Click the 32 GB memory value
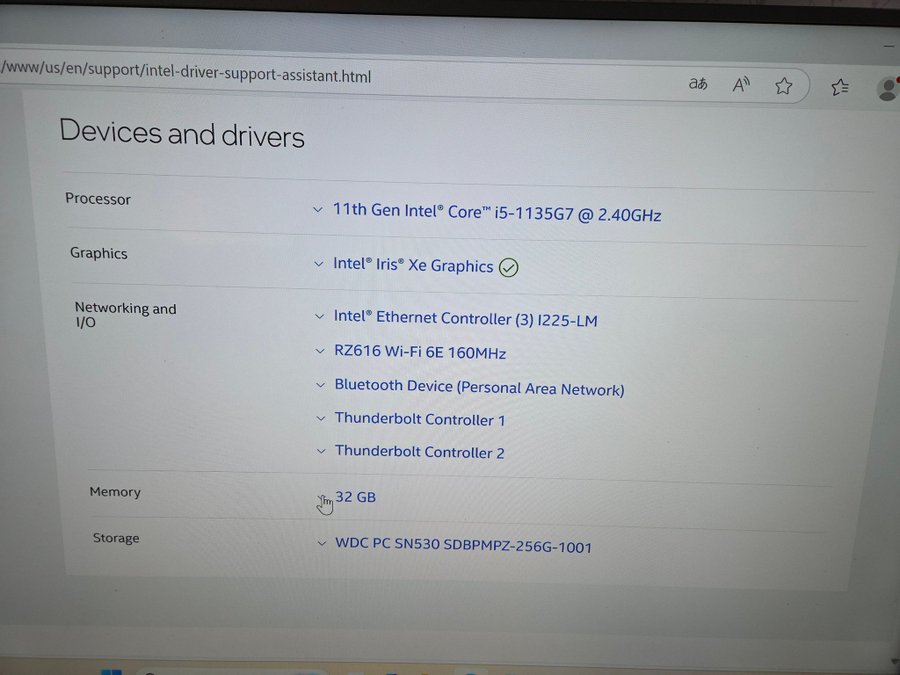 coord(355,496)
